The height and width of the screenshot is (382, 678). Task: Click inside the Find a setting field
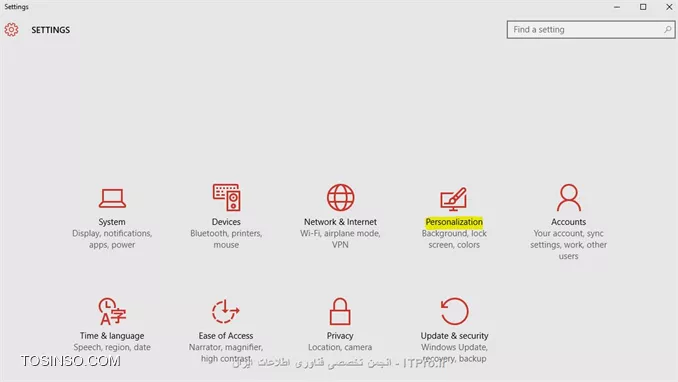point(591,29)
